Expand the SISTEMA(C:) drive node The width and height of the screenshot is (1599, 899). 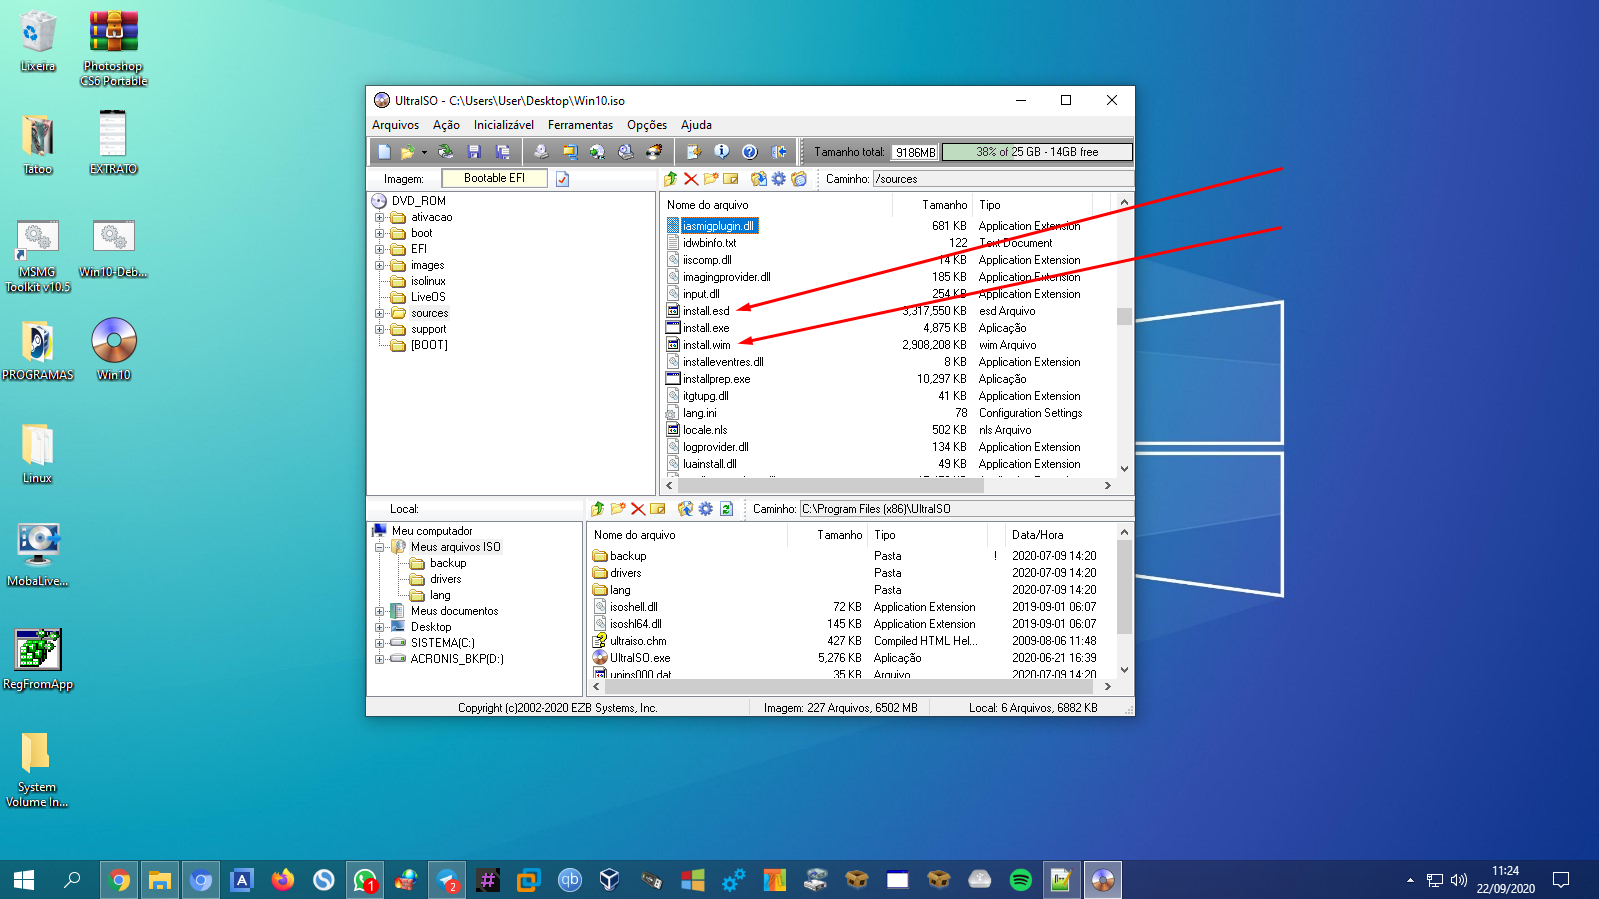click(x=380, y=643)
